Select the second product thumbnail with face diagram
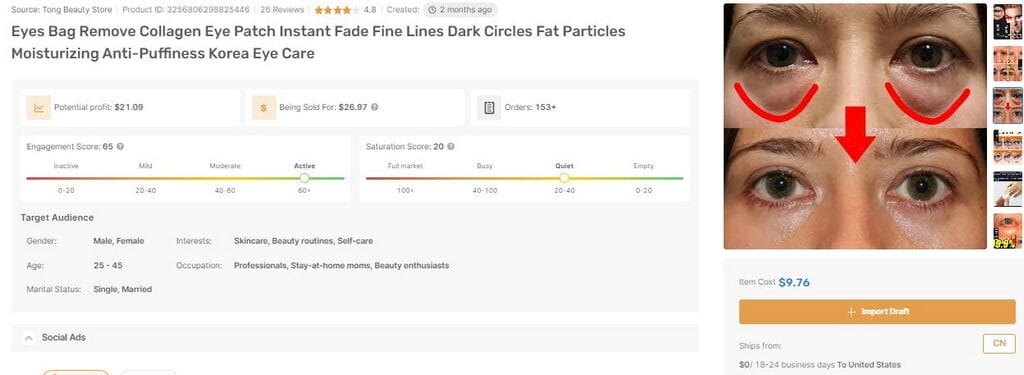The height and width of the screenshot is (375, 1024). tap(1008, 63)
